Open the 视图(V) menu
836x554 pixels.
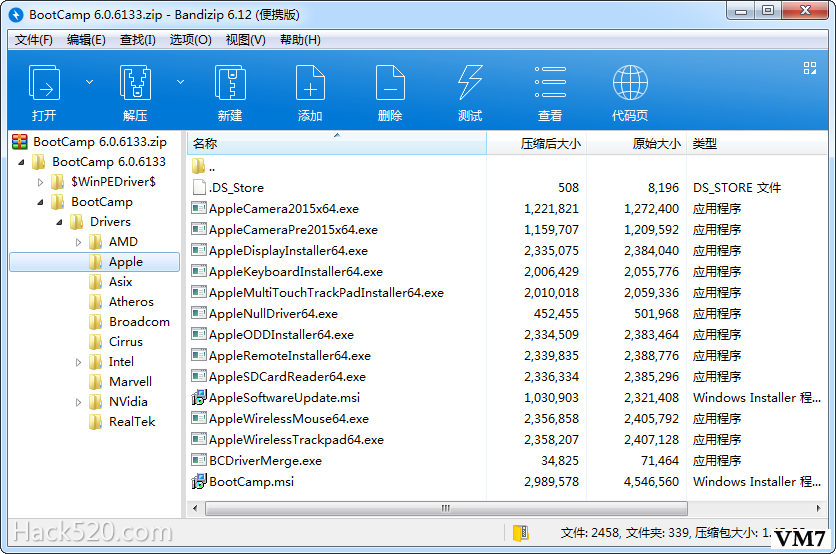click(x=245, y=40)
